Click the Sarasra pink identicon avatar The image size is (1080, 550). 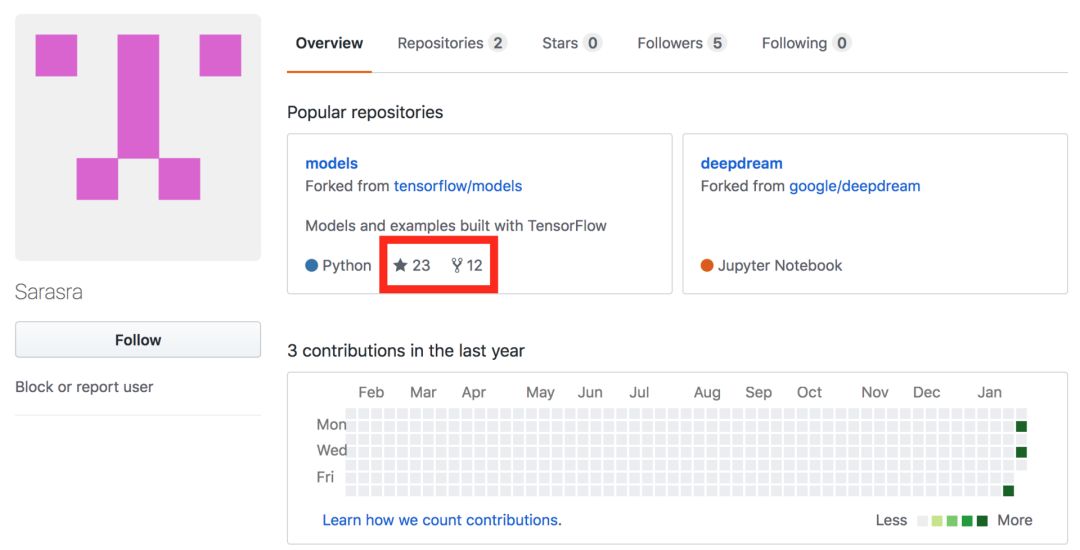(x=138, y=137)
